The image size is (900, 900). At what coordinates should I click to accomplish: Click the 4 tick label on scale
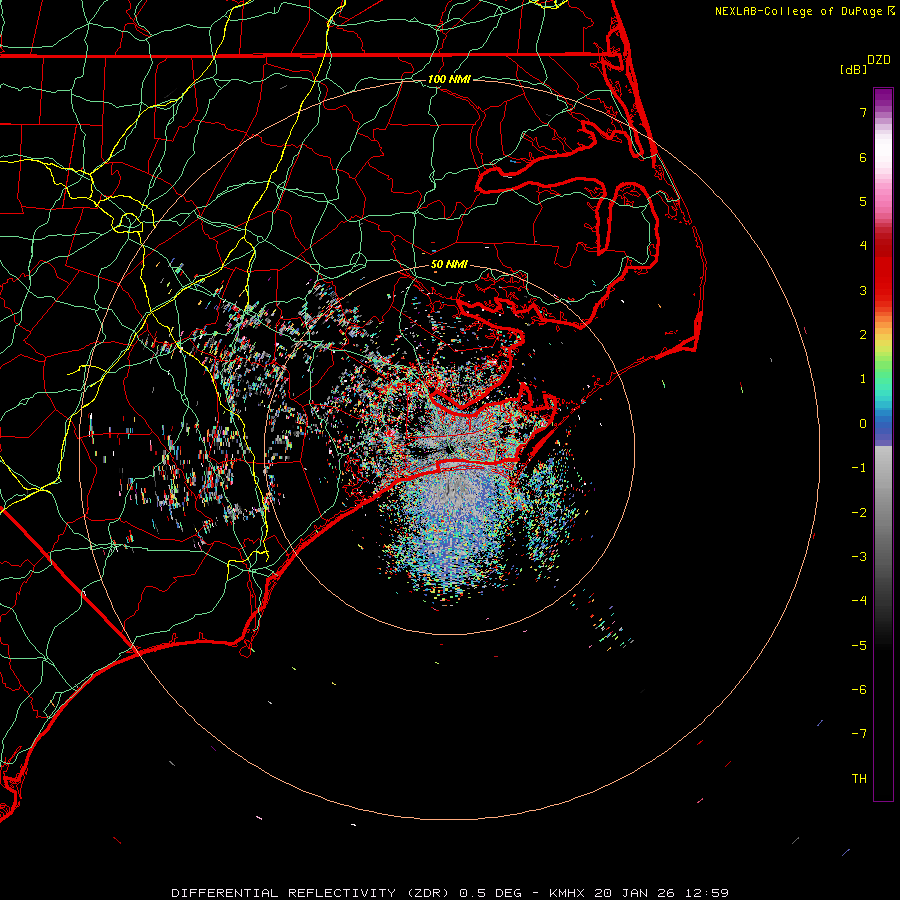[x=863, y=246]
